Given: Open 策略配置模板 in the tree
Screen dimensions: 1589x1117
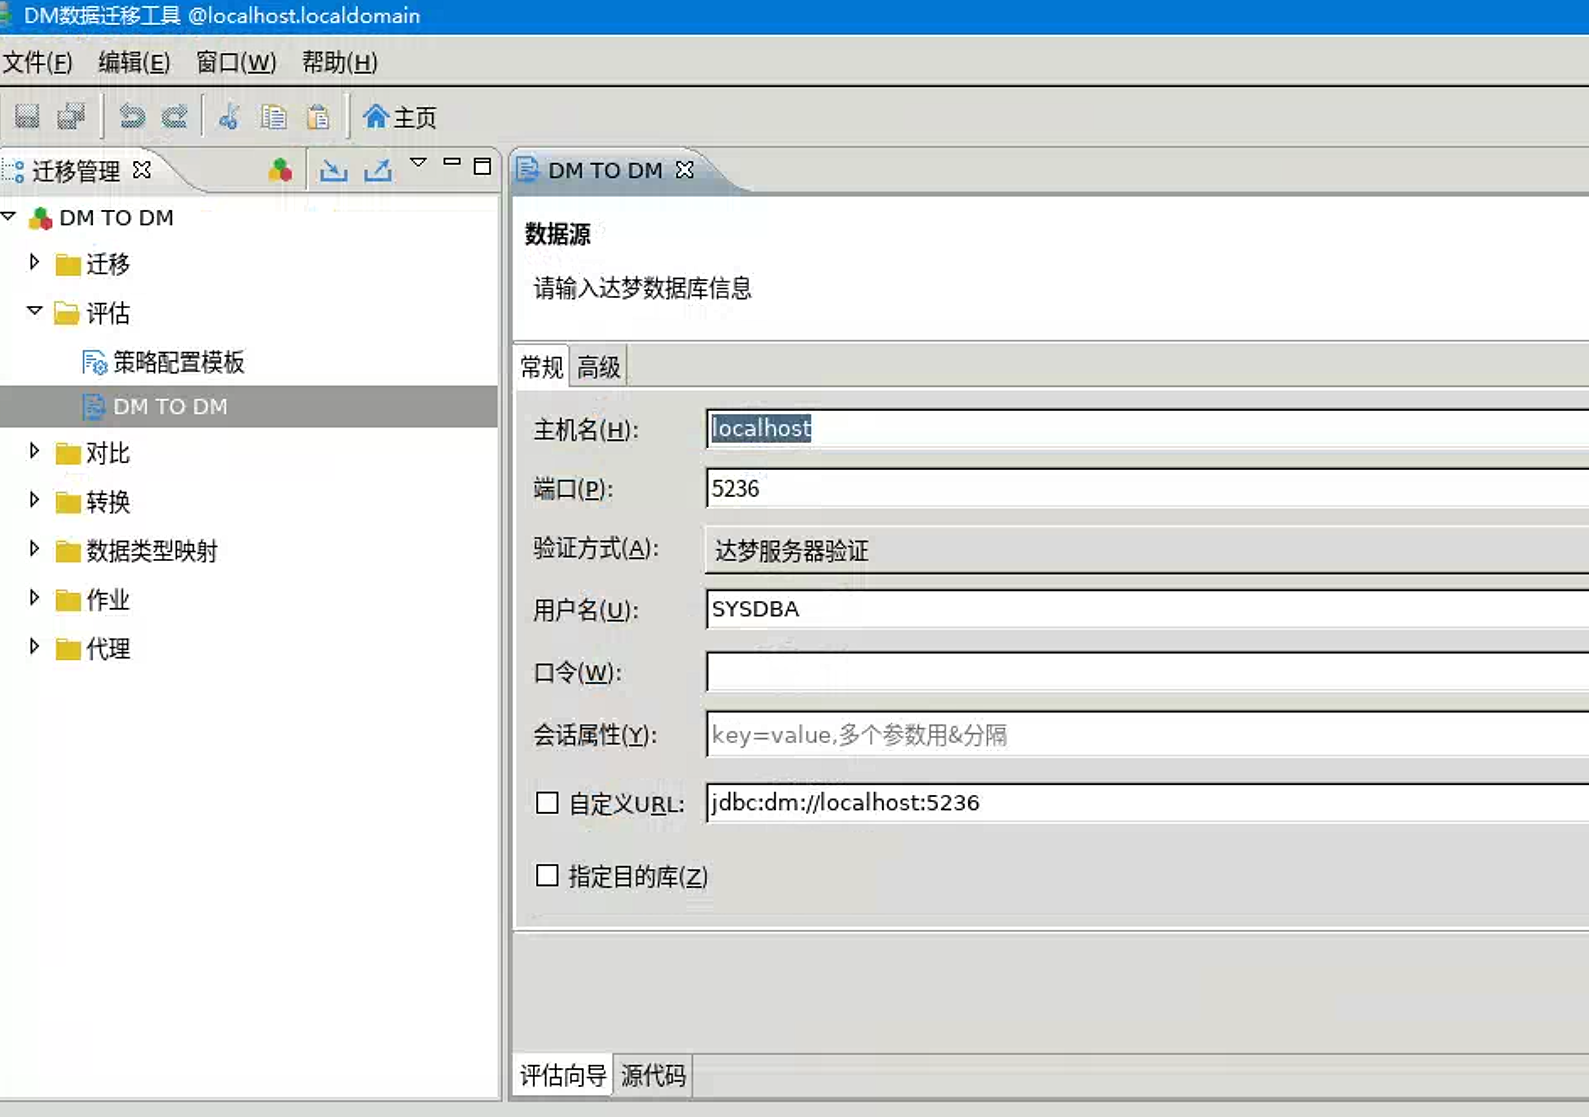Looking at the screenshot, I should [178, 362].
